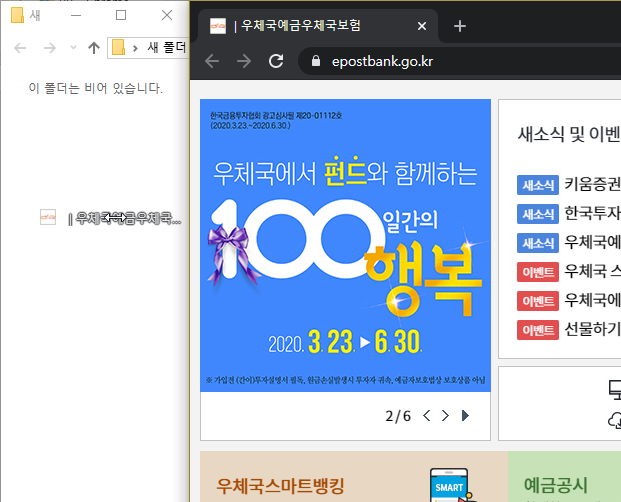This screenshot has width=621, height=502.
Task: Click the dragged 우체국예금우체국 shortcut icon
Action: pos(48,217)
